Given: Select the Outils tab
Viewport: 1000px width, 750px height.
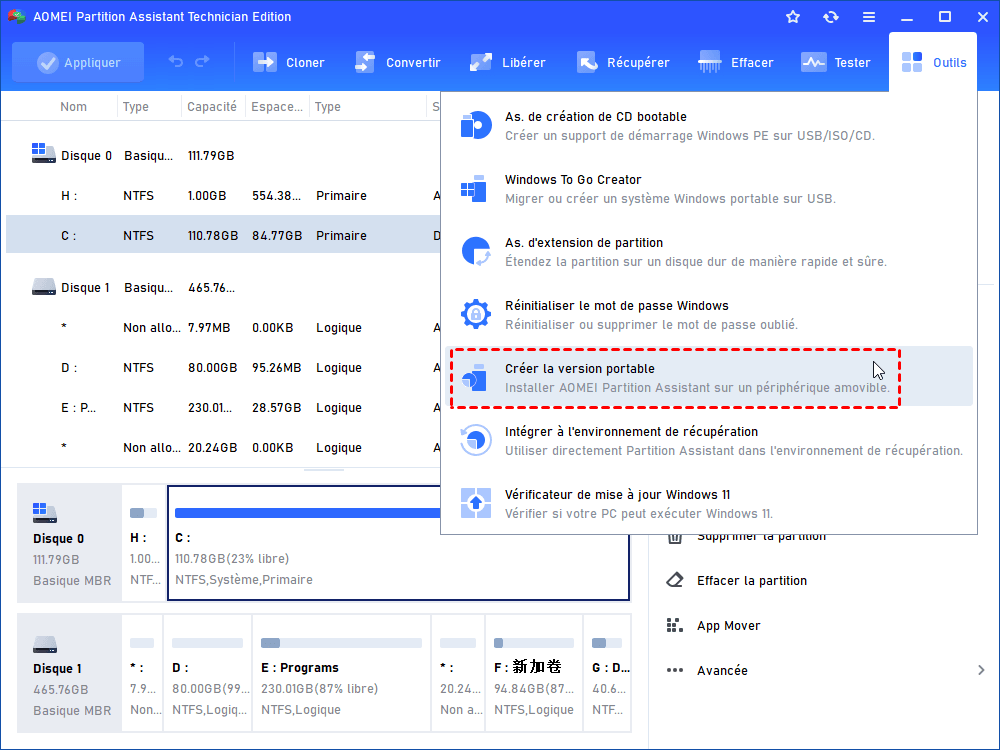Looking at the screenshot, I should coord(933,62).
